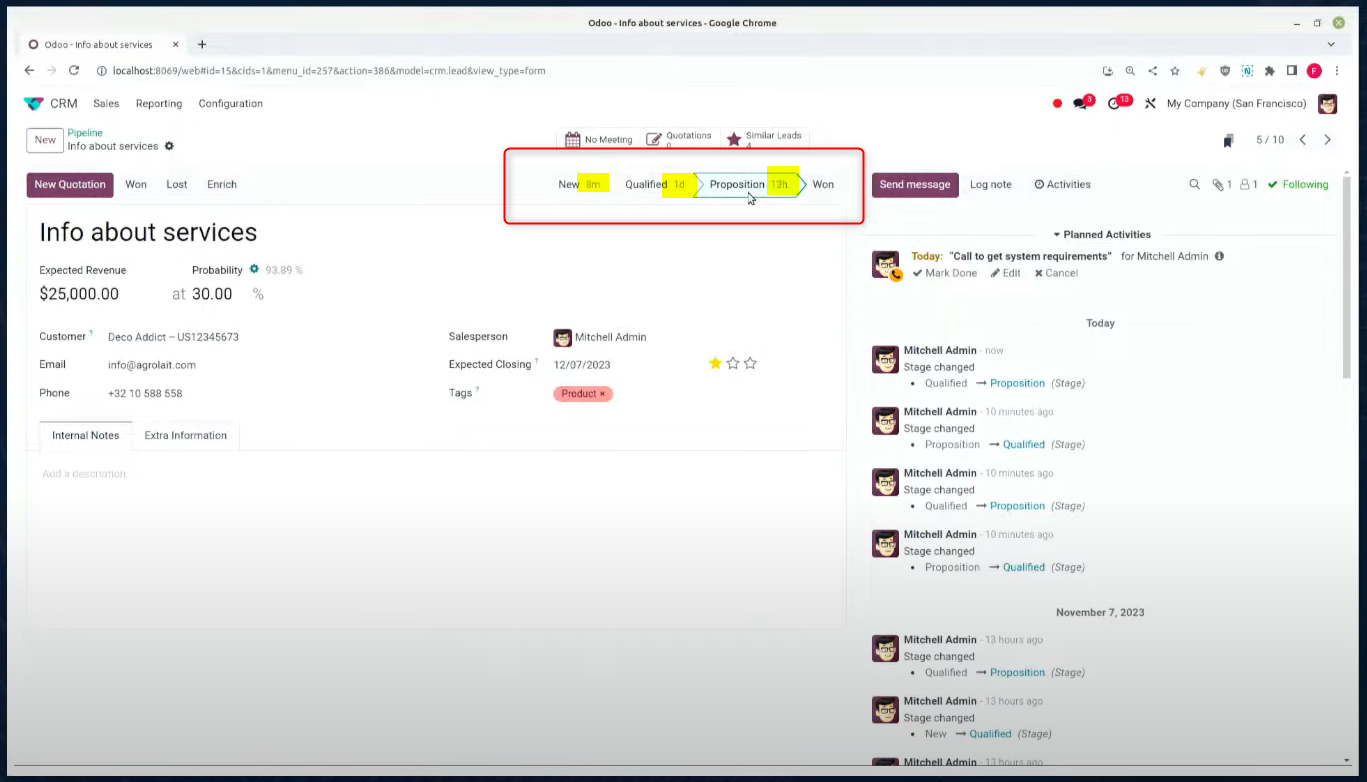The height and width of the screenshot is (782, 1367).
Task: Click the browser address bar URL
Action: [329, 71]
